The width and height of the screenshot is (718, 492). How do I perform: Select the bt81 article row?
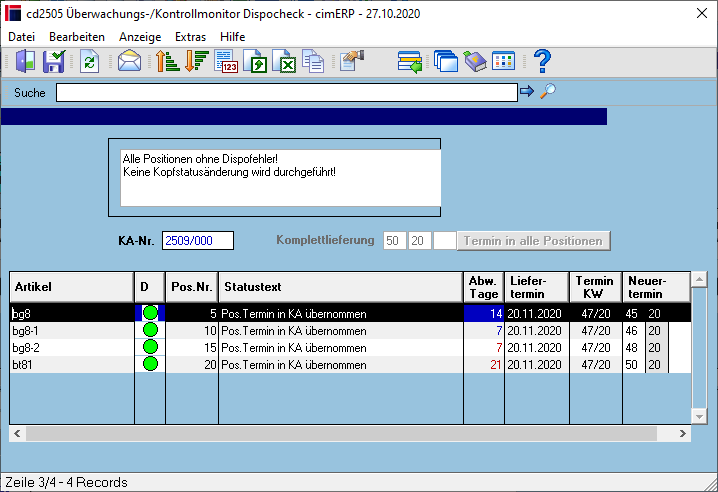(x=350, y=365)
